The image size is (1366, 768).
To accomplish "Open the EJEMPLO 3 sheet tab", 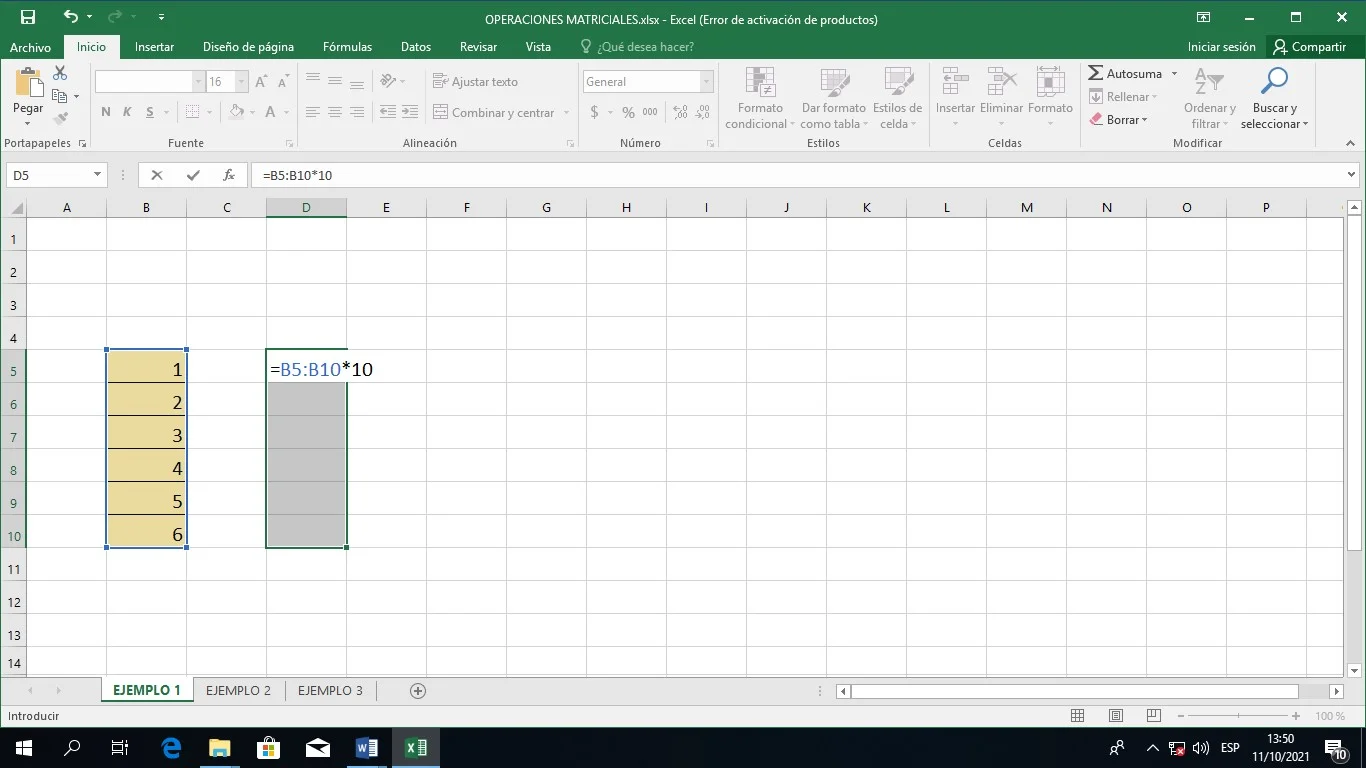I will tap(330, 691).
